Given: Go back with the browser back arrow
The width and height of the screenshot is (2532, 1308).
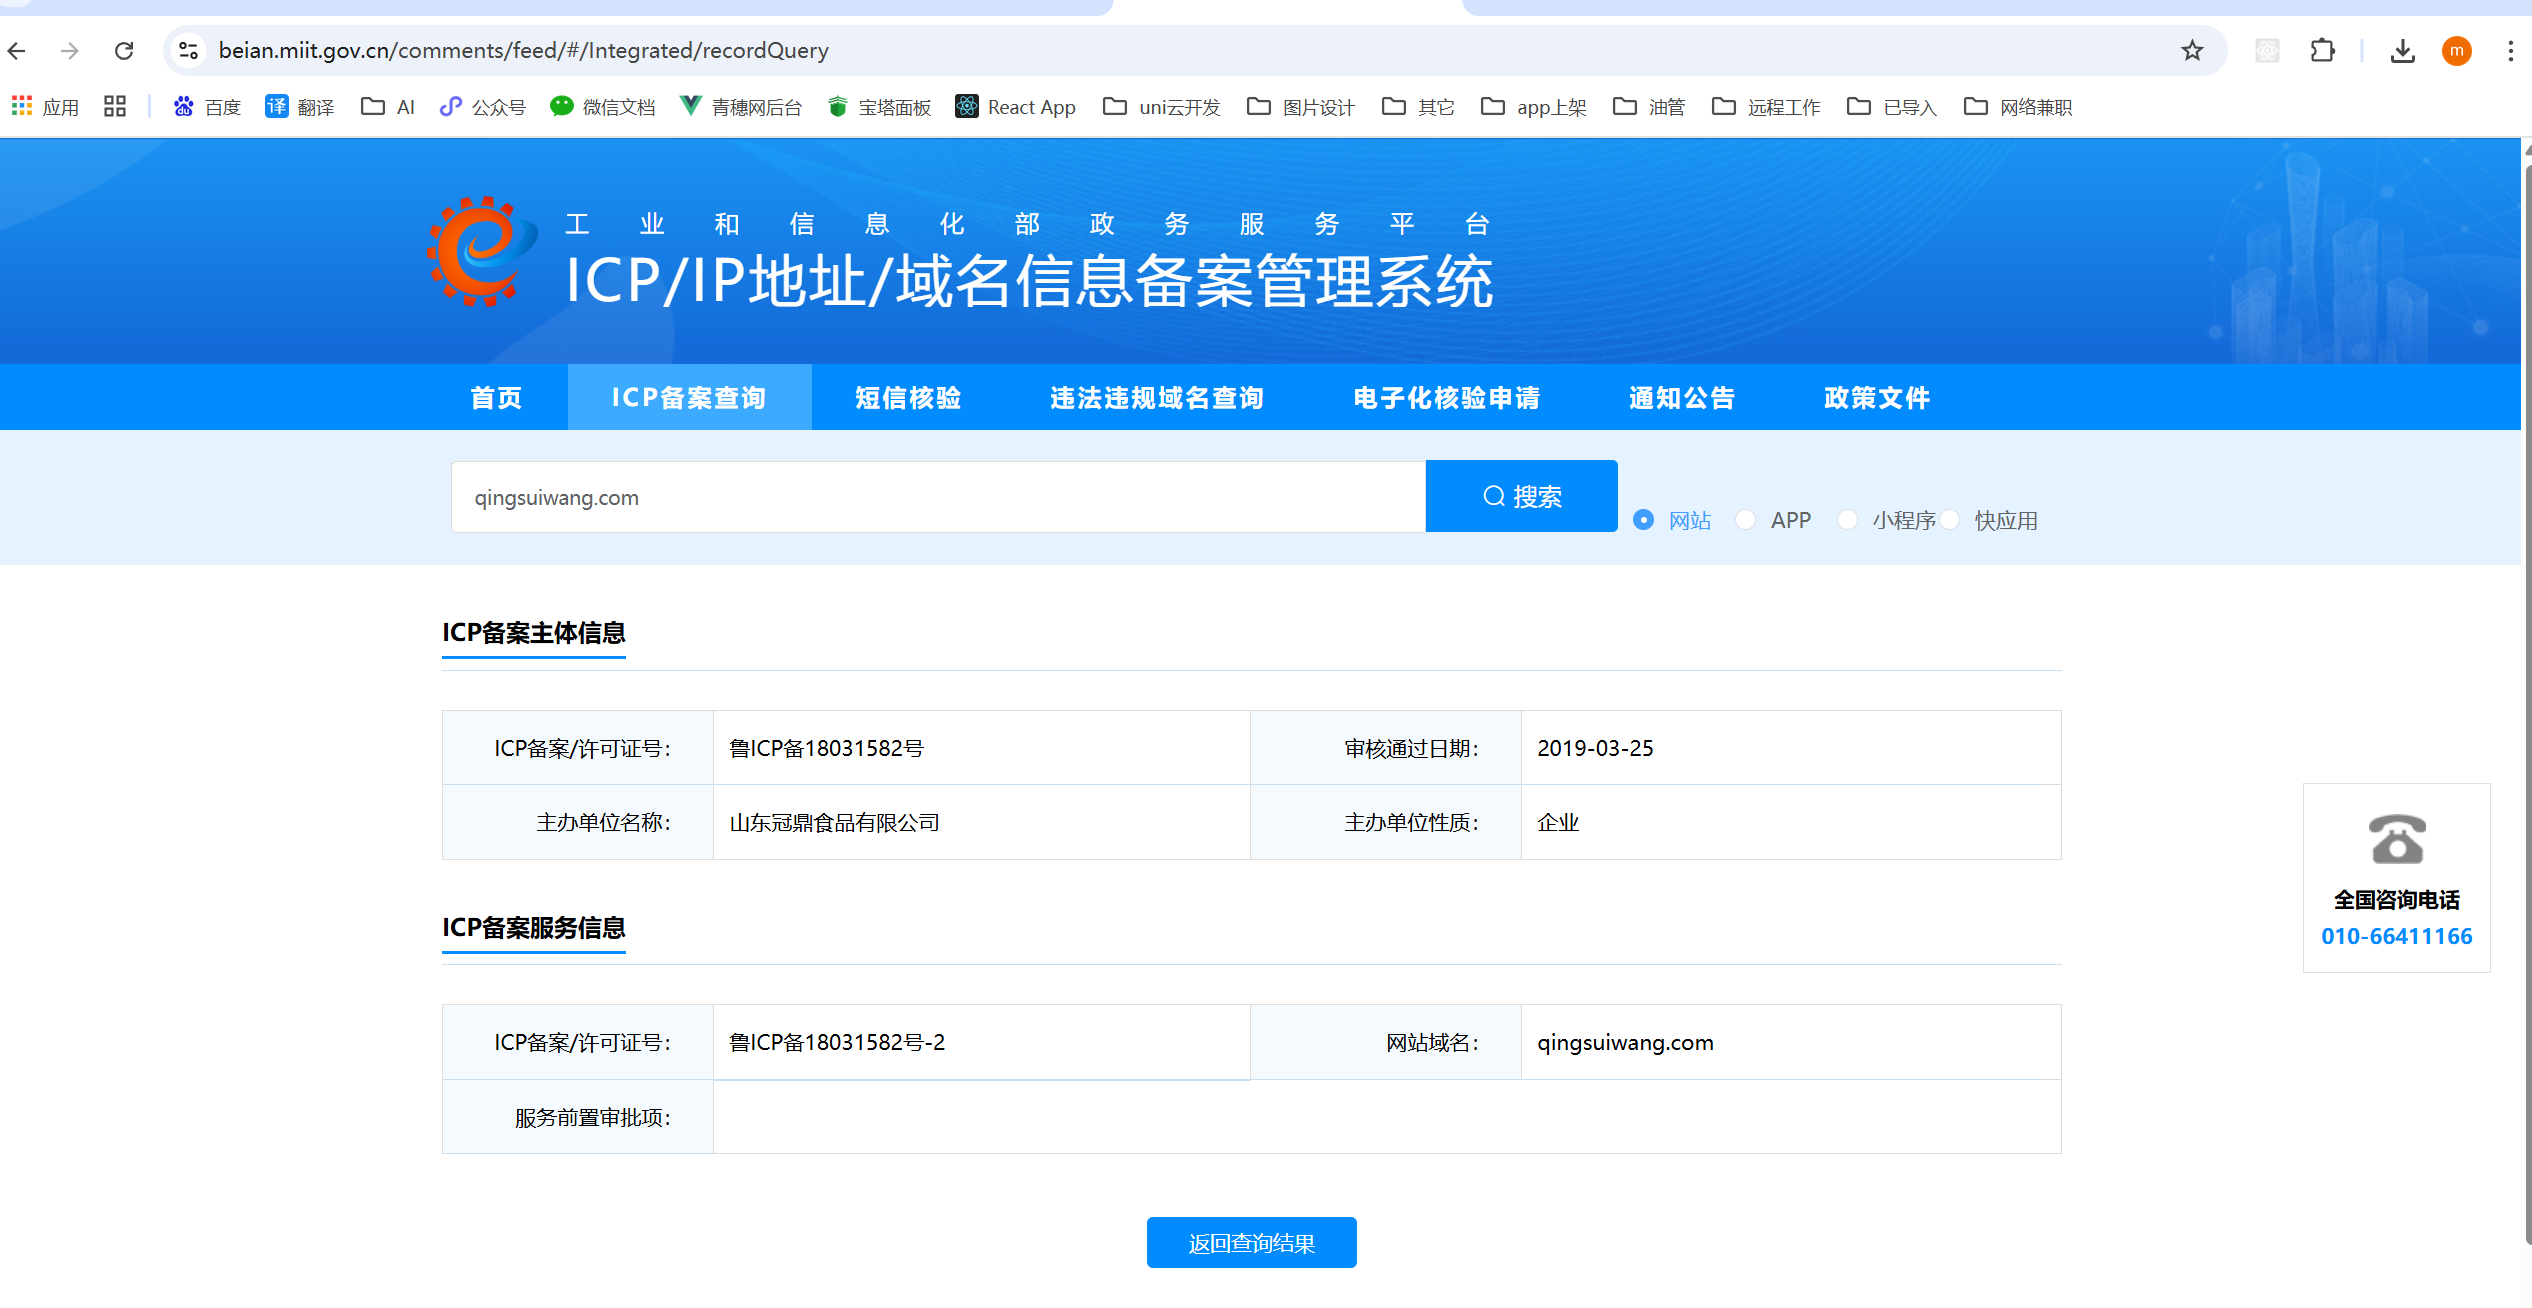Looking at the screenshot, I should tap(17, 50).
